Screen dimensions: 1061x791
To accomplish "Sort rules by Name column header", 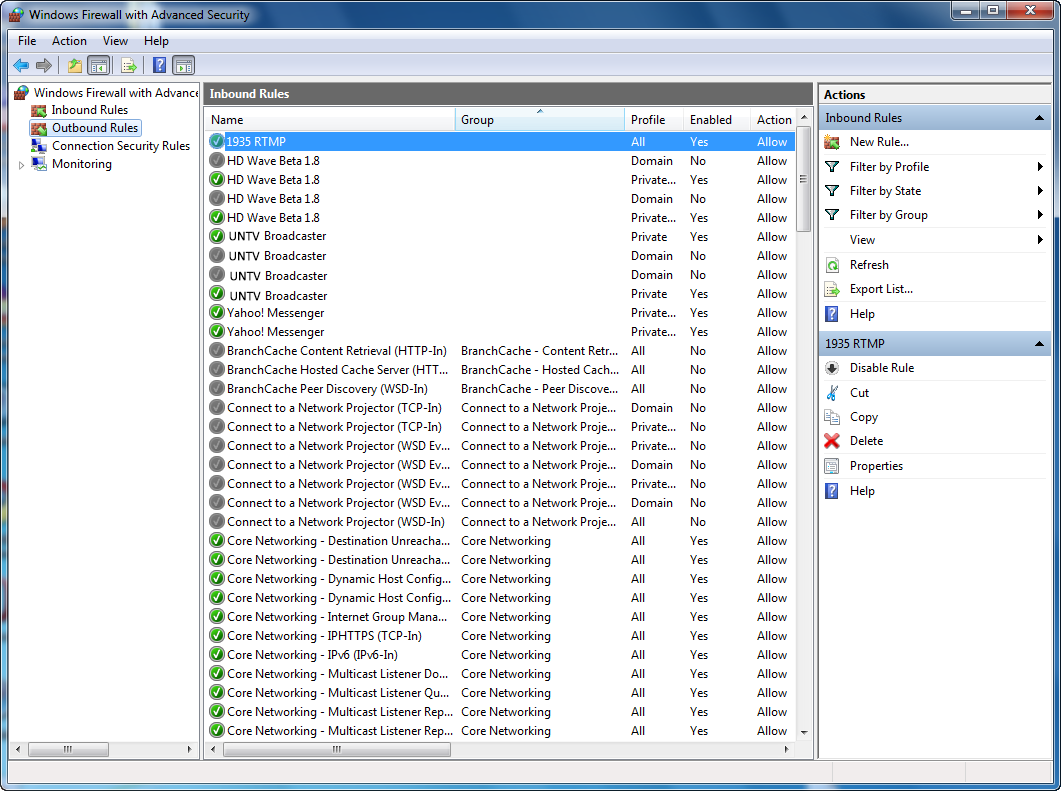I will coord(330,120).
